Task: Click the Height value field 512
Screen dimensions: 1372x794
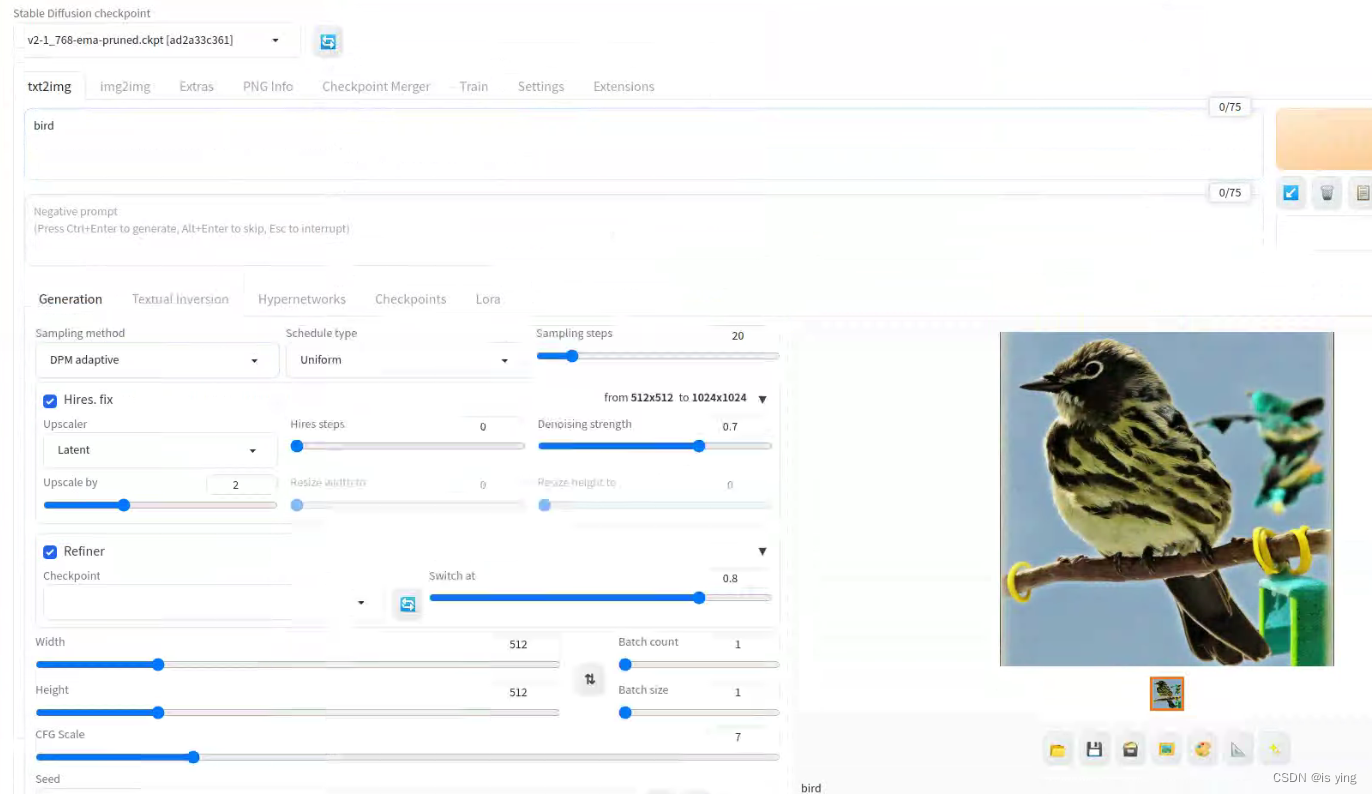Action: [x=520, y=692]
